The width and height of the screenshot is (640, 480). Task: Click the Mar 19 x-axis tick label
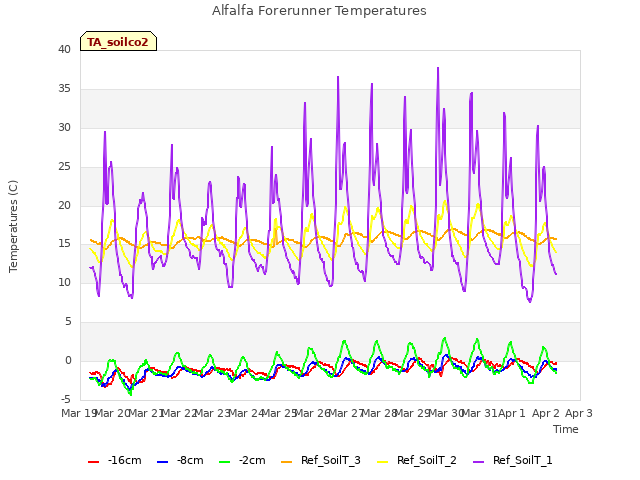coord(79,413)
